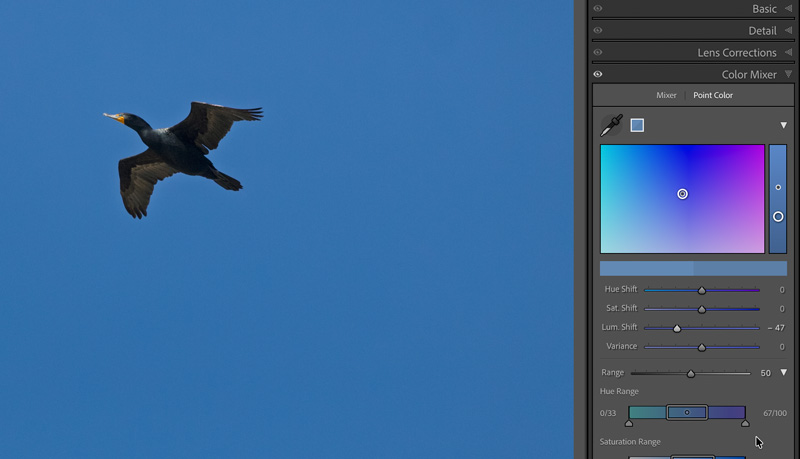
Task: Click the left Hue Range handle
Action: pos(629,423)
